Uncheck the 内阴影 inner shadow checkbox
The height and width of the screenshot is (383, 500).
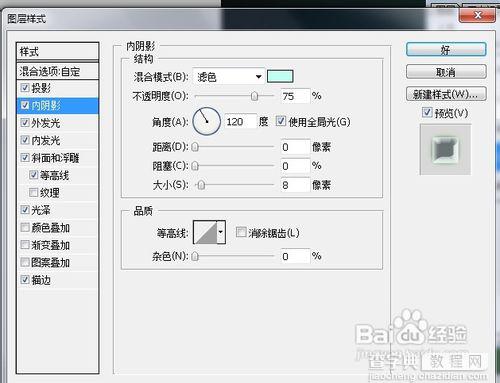coord(25,105)
